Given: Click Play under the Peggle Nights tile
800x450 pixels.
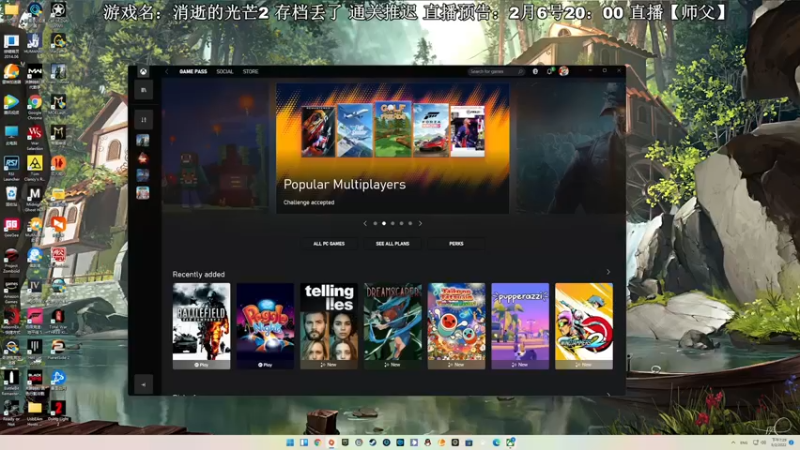Looking at the screenshot, I should pos(265,365).
